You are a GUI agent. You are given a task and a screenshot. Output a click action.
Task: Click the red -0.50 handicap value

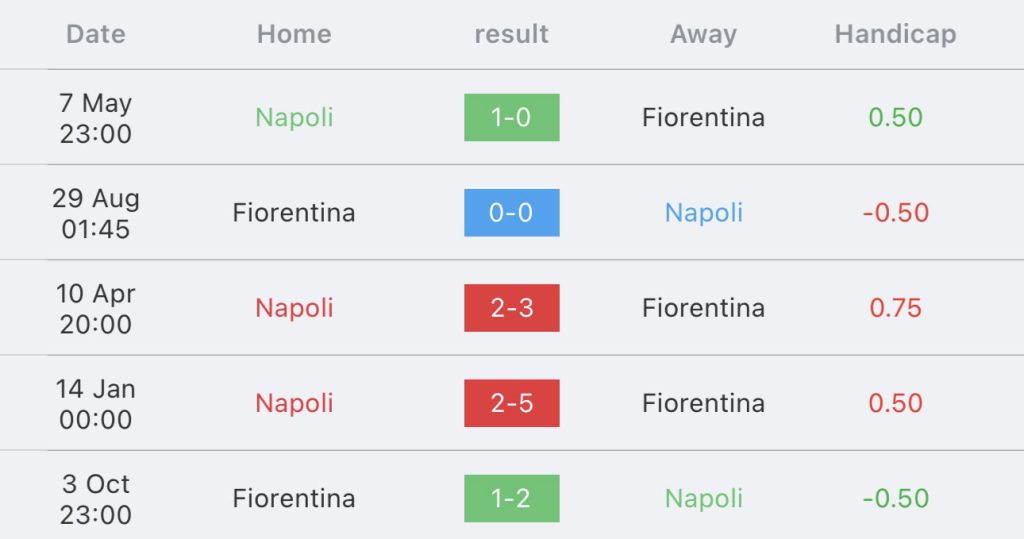(x=895, y=212)
